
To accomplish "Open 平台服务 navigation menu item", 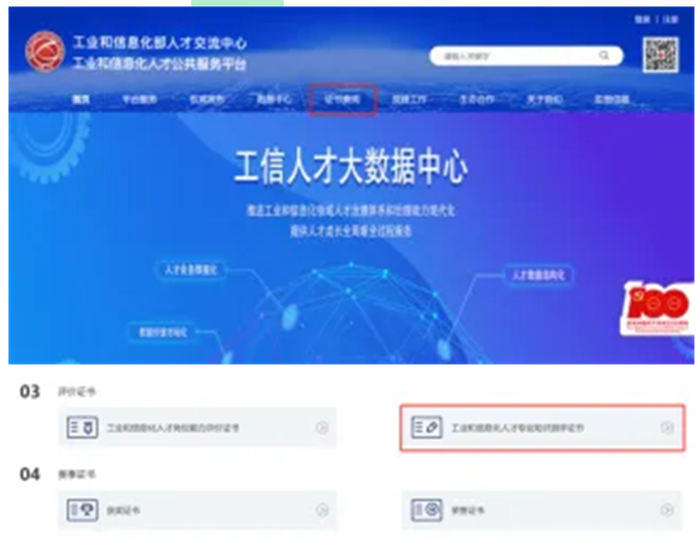I will [140, 99].
